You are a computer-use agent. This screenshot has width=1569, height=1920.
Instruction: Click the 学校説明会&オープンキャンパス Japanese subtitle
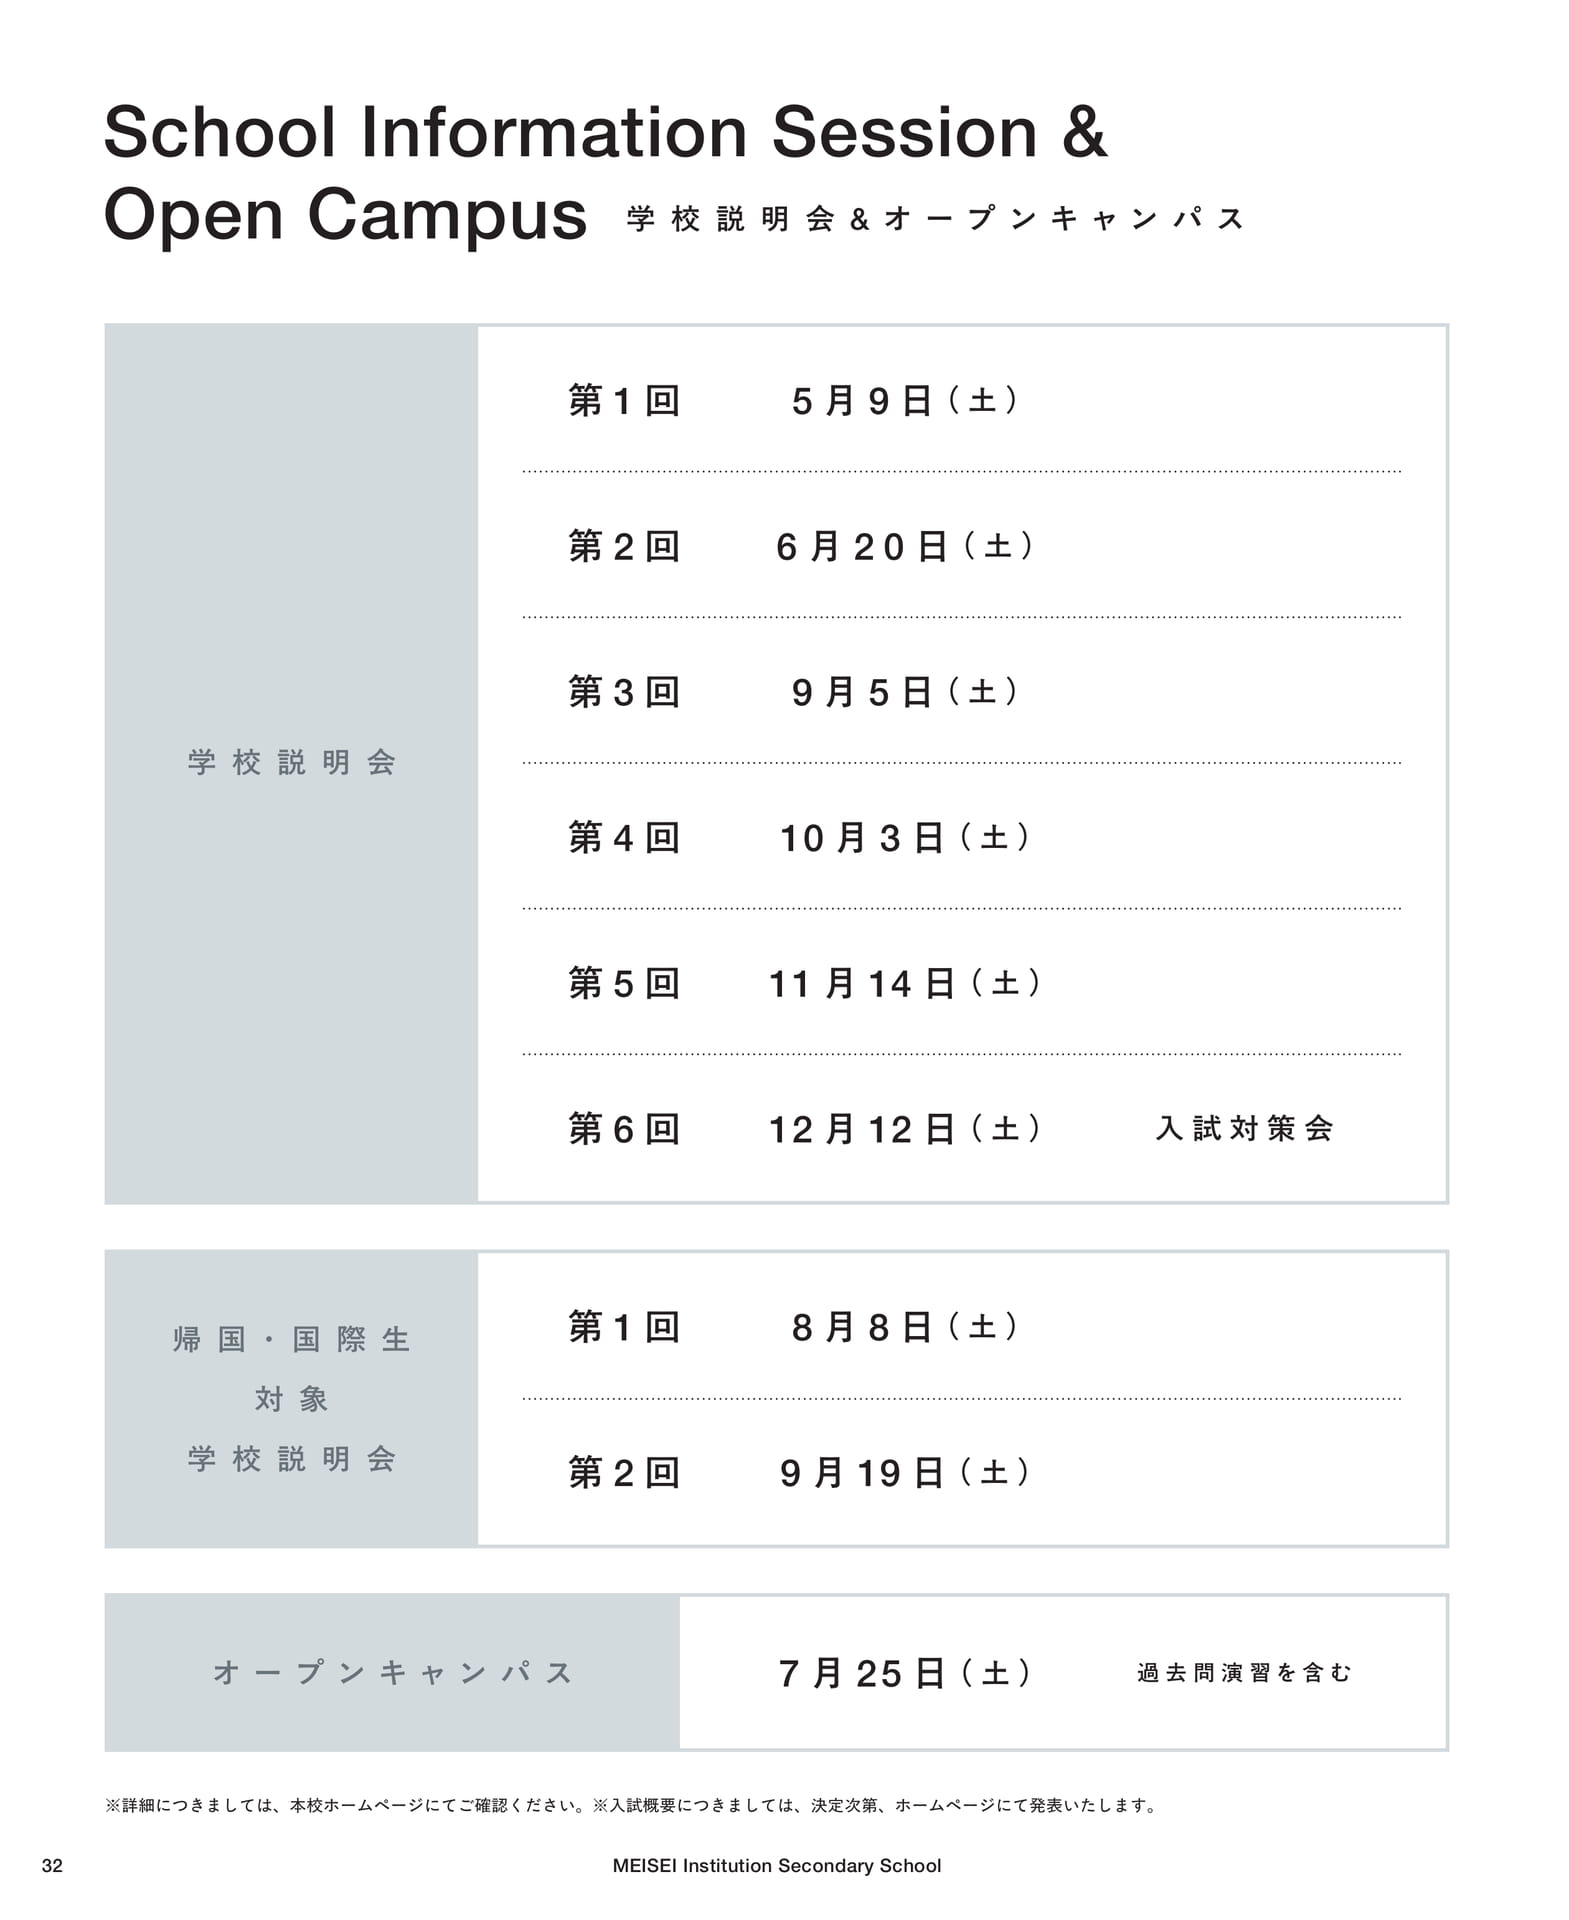pyautogui.click(x=935, y=218)
